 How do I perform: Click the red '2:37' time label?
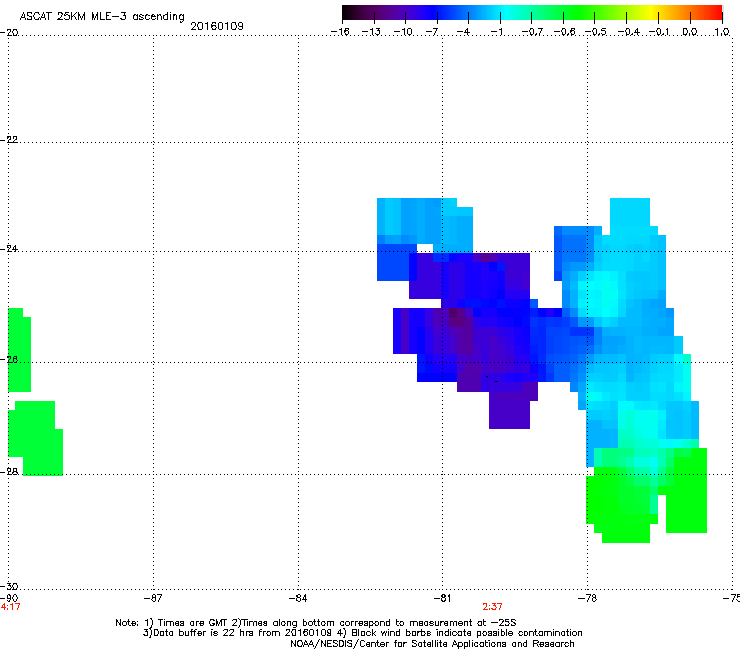point(492,607)
